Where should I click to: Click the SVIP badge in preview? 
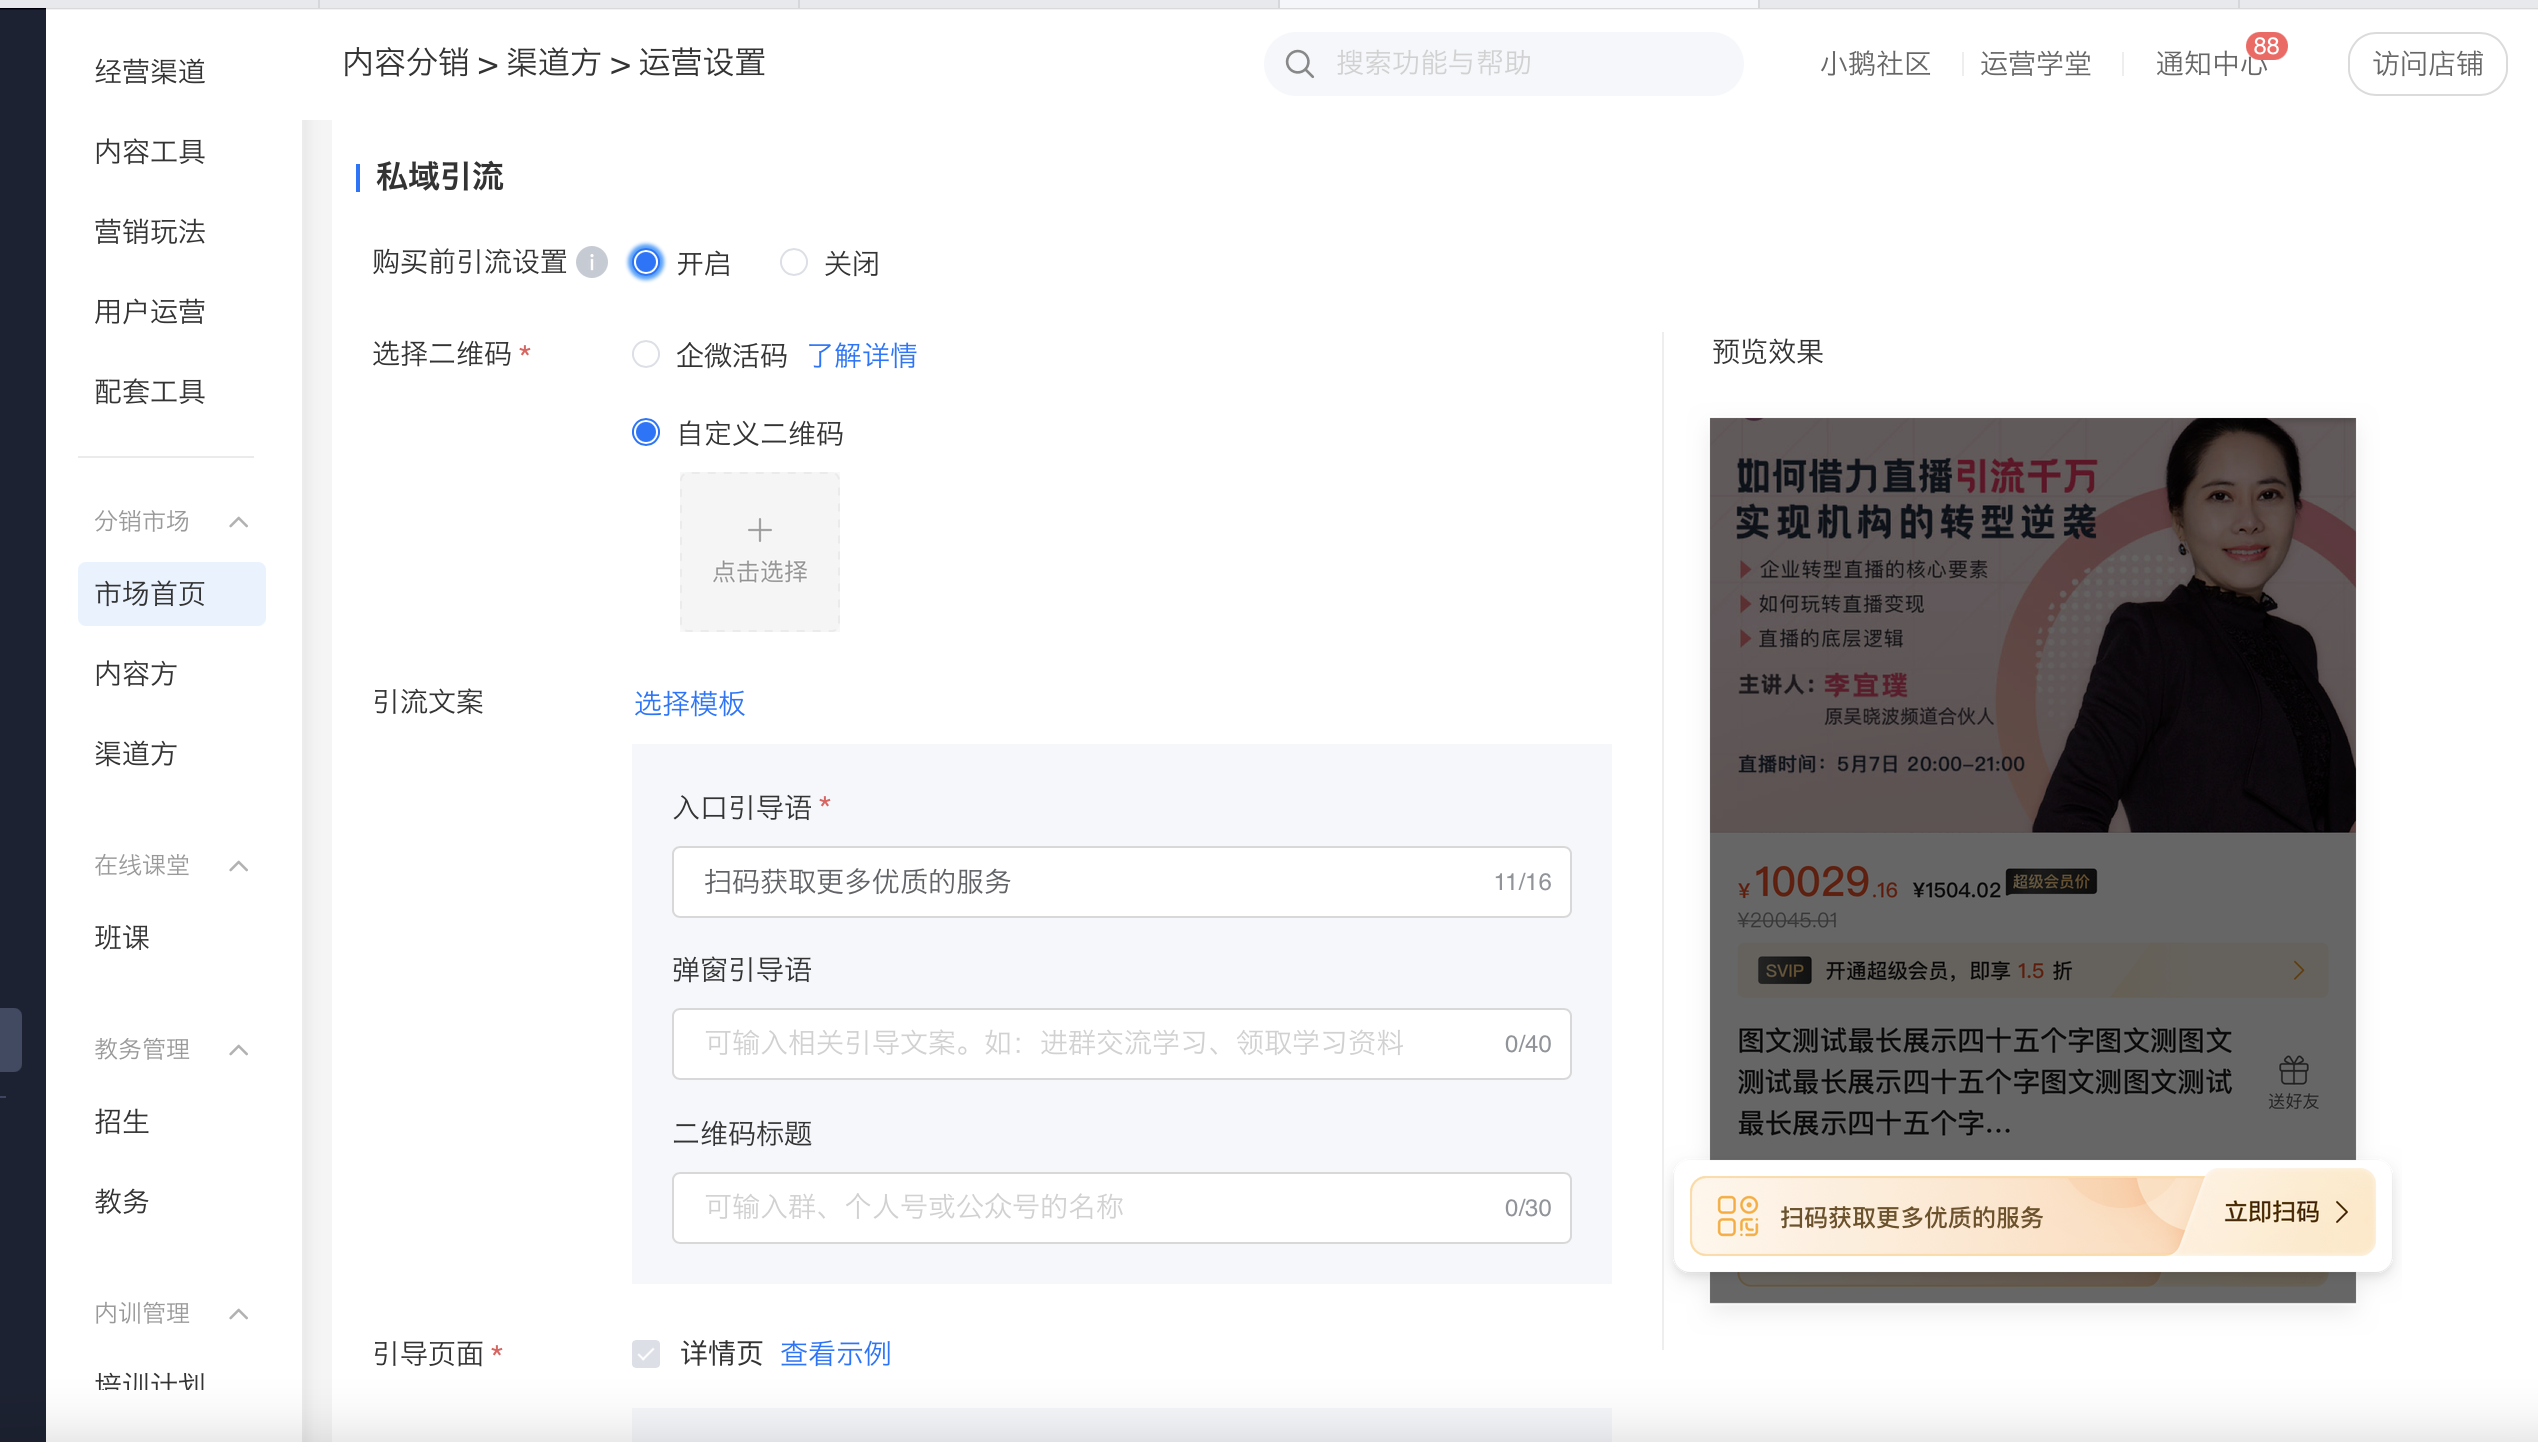click(x=1784, y=970)
